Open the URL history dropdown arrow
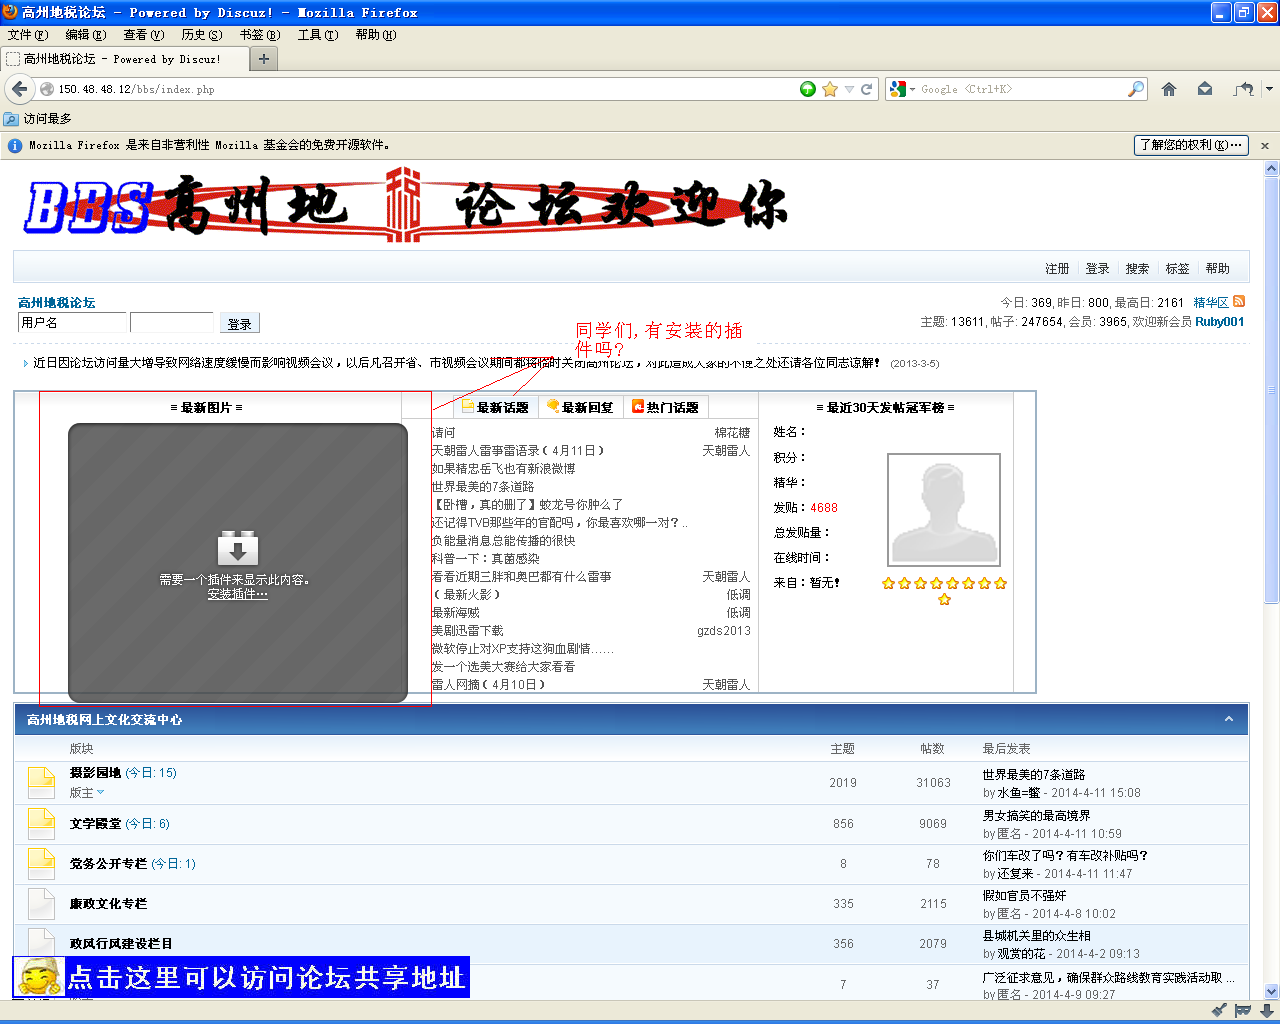This screenshot has width=1280, height=1024. click(849, 89)
